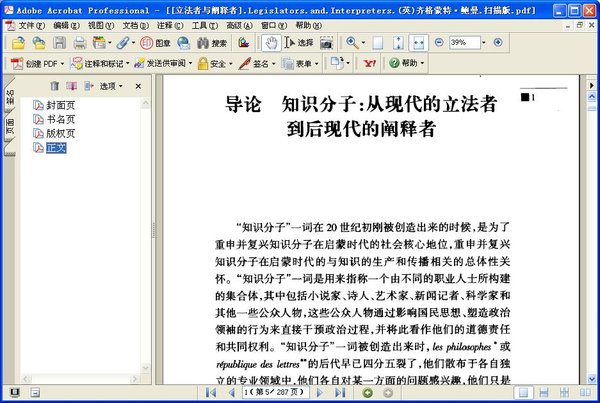Select the 正文 bookmark
Screen dimensions: 600x403
[x=56, y=148]
